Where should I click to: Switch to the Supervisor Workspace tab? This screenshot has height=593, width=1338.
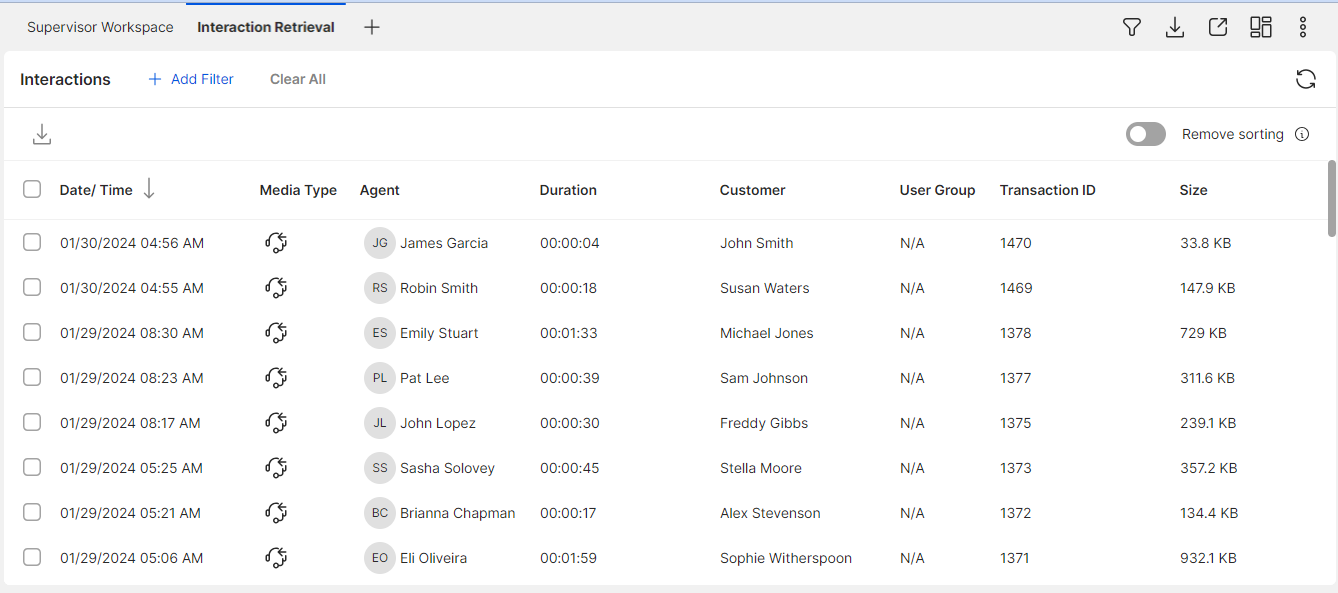coord(100,27)
